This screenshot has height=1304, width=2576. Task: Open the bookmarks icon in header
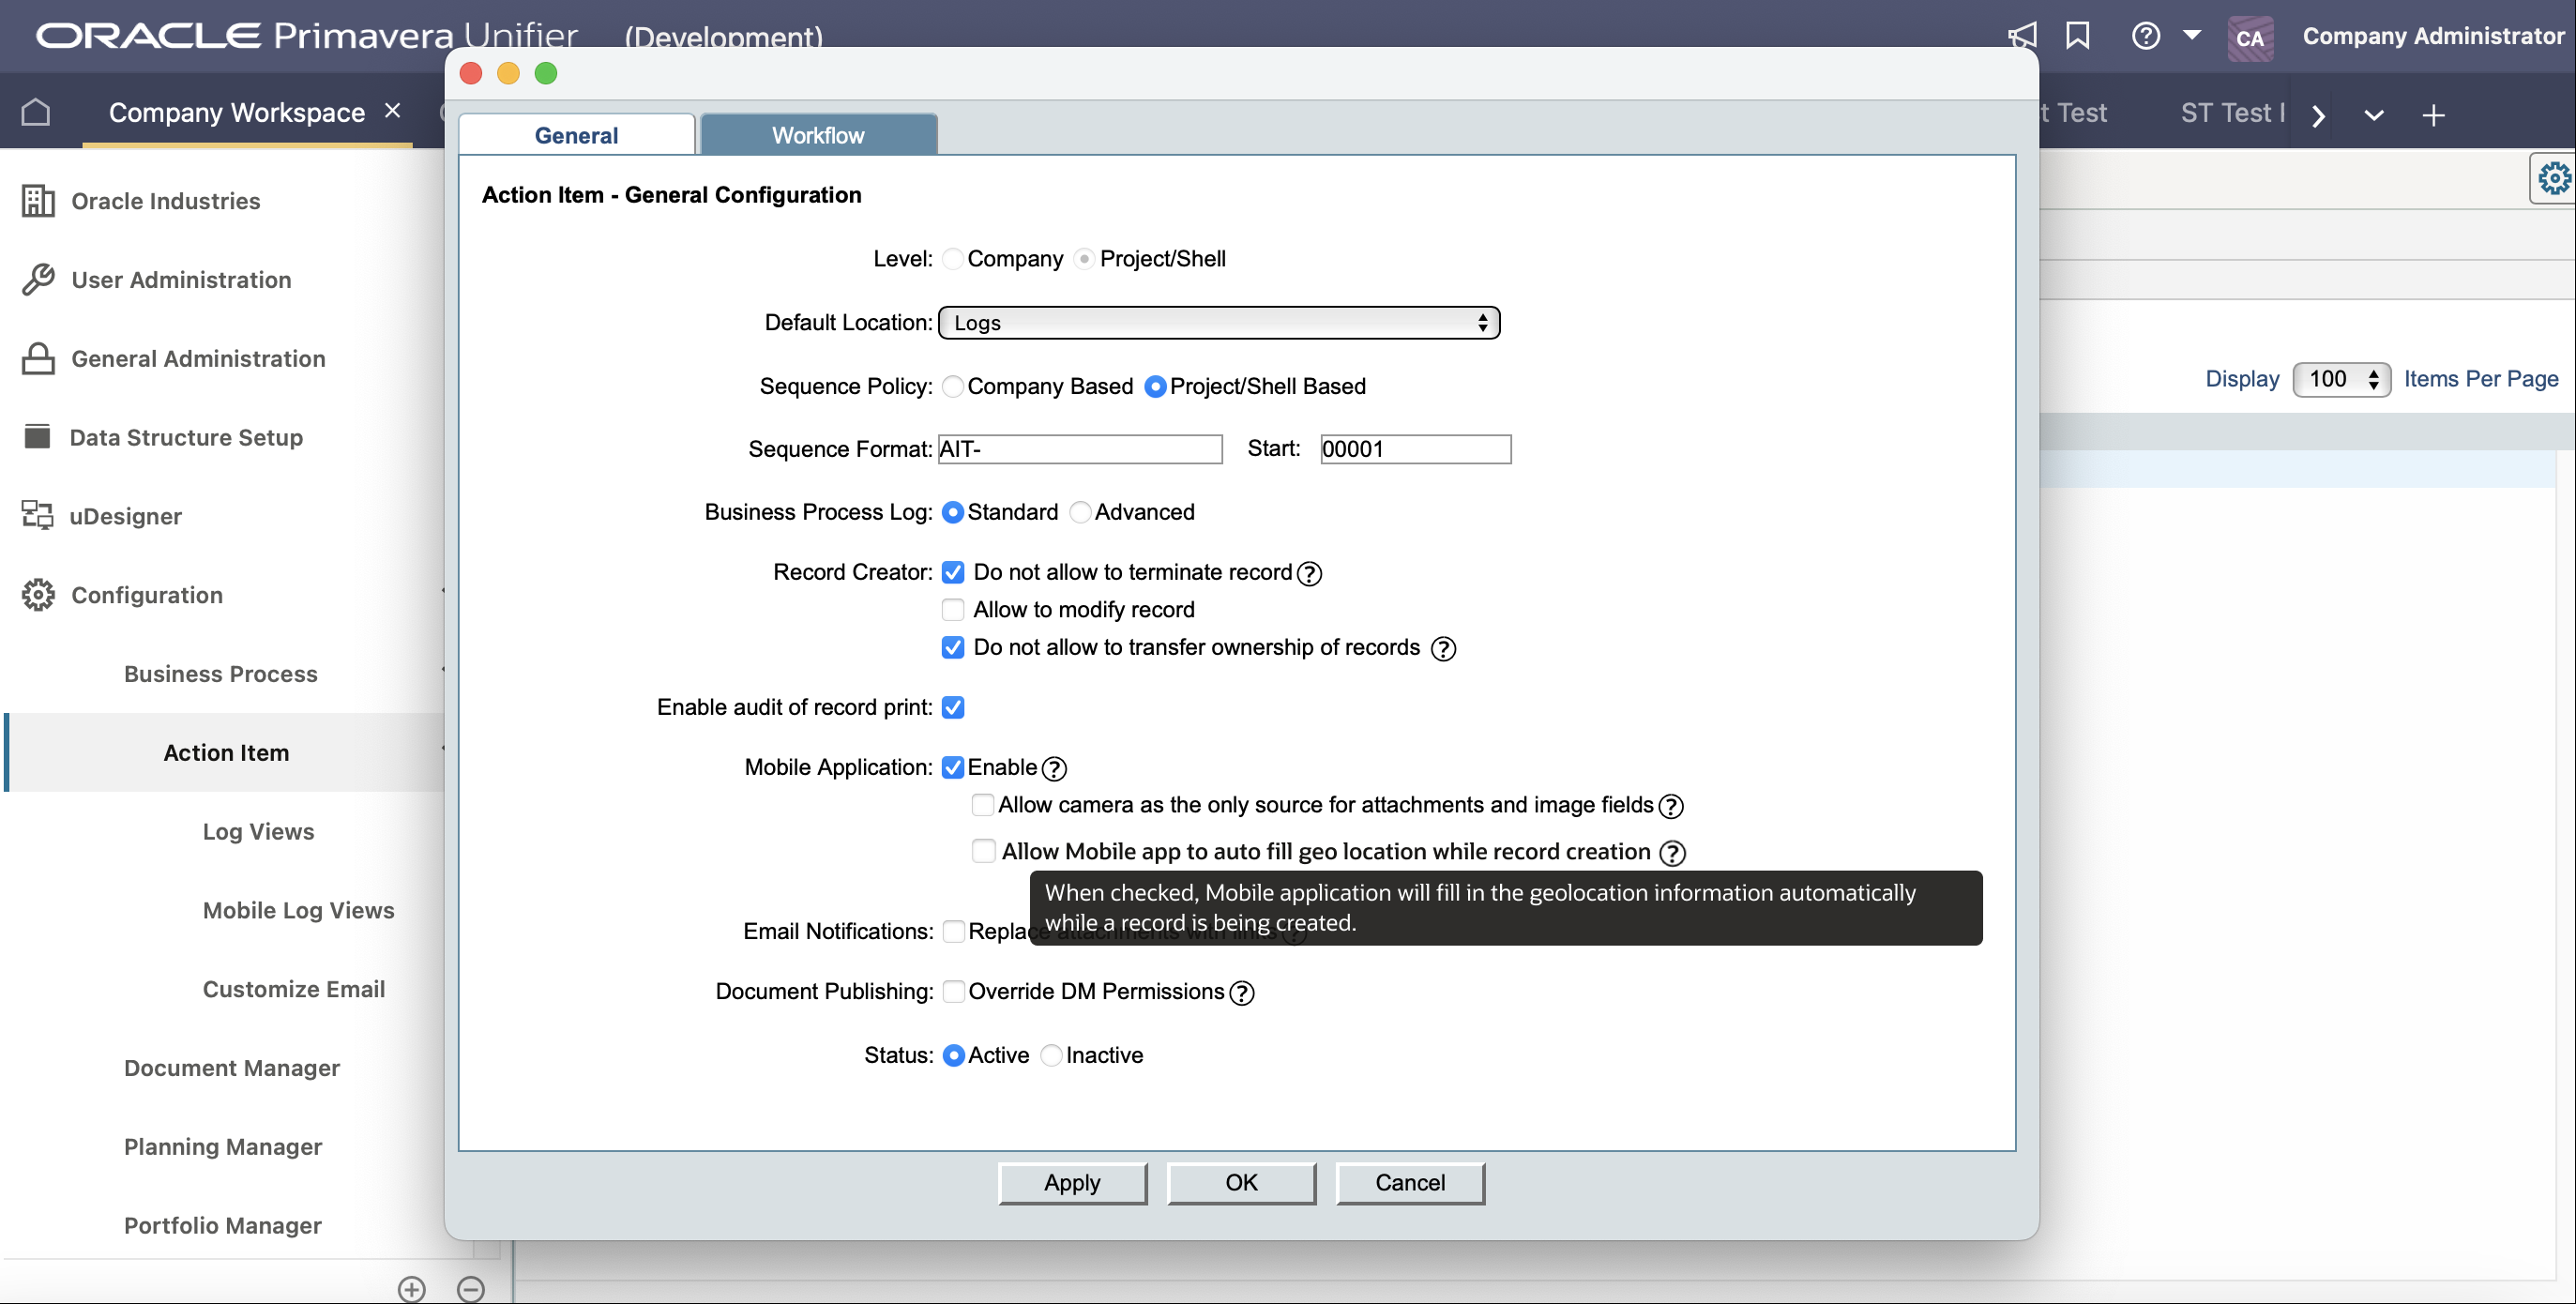[2078, 36]
